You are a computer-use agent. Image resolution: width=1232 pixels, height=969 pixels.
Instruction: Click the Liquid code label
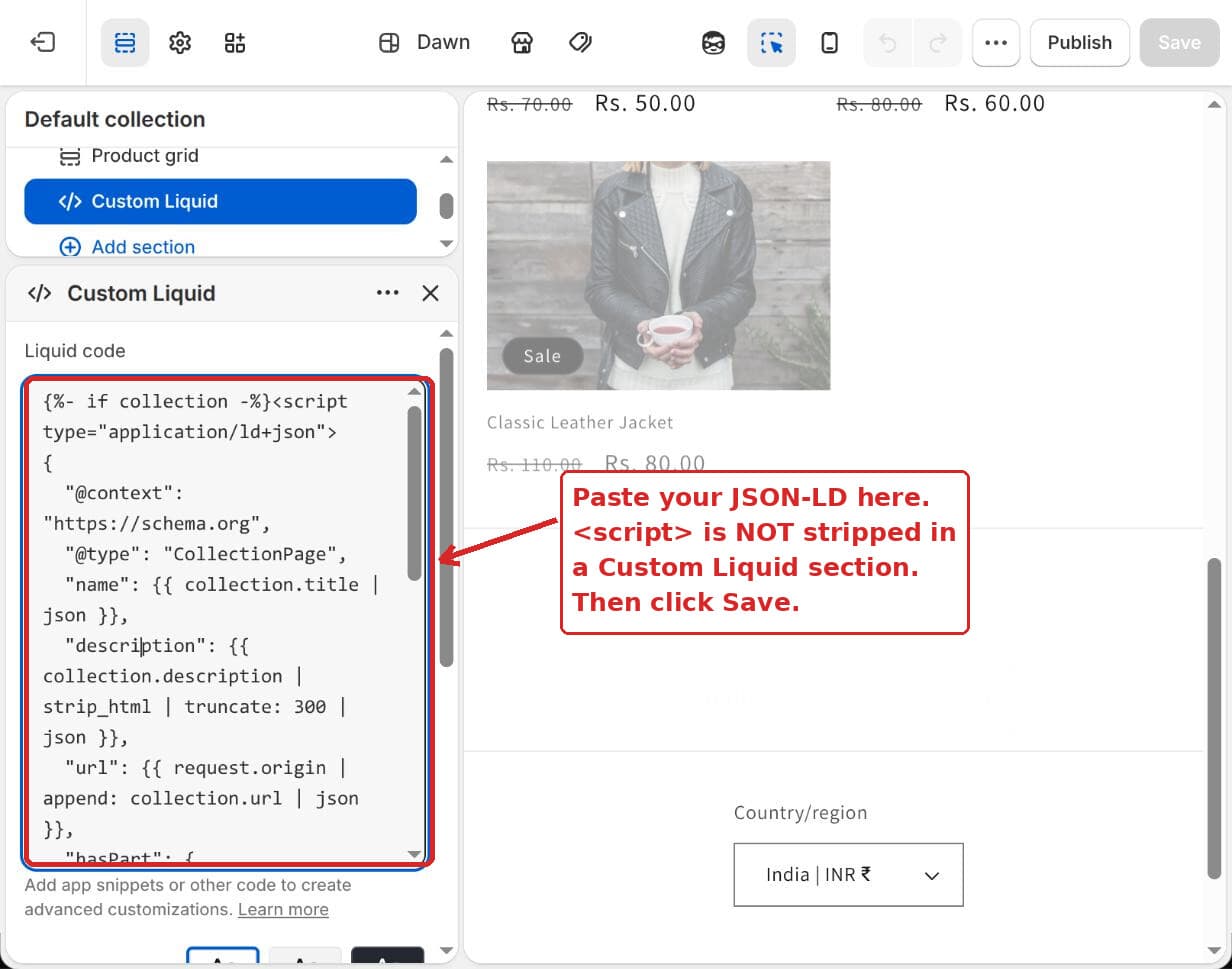point(75,351)
